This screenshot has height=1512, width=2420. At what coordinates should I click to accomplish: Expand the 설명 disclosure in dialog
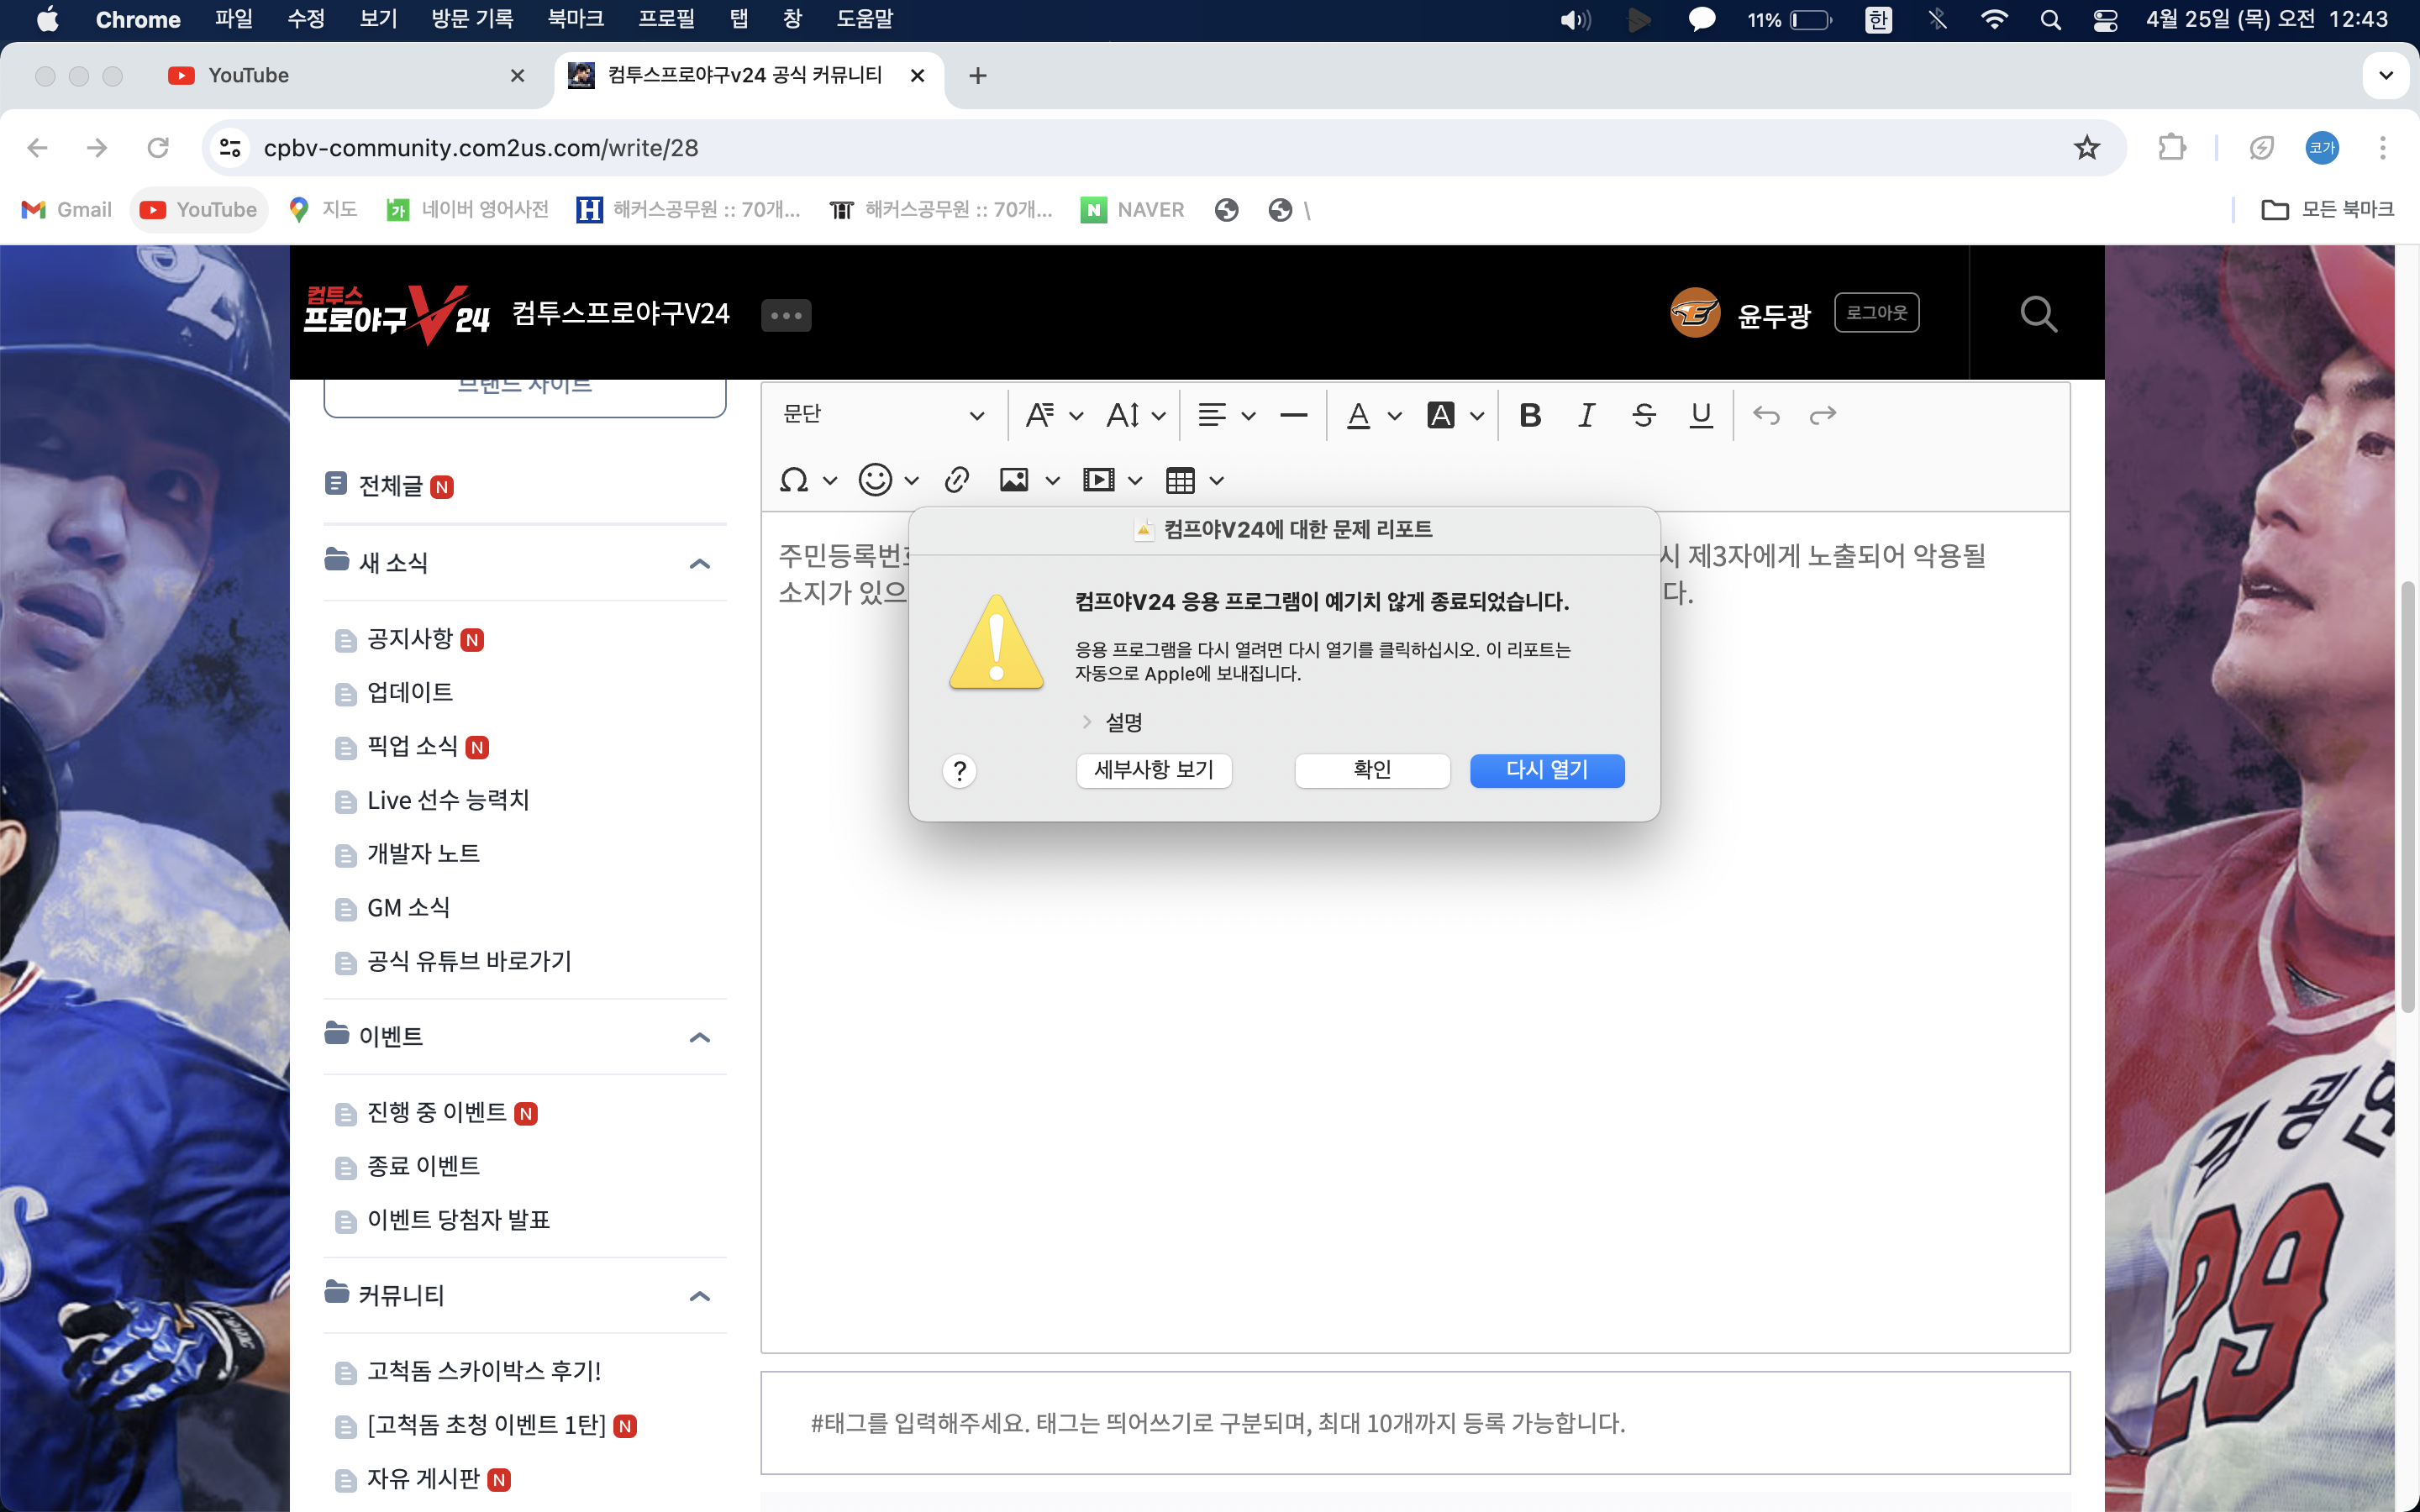point(1086,722)
